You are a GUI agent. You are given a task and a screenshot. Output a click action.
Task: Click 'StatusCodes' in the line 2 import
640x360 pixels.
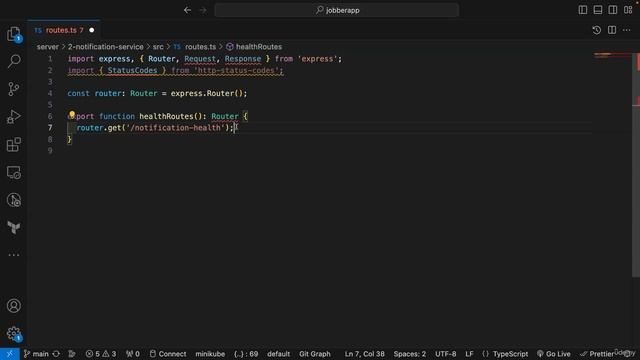[x=132, y=71]
